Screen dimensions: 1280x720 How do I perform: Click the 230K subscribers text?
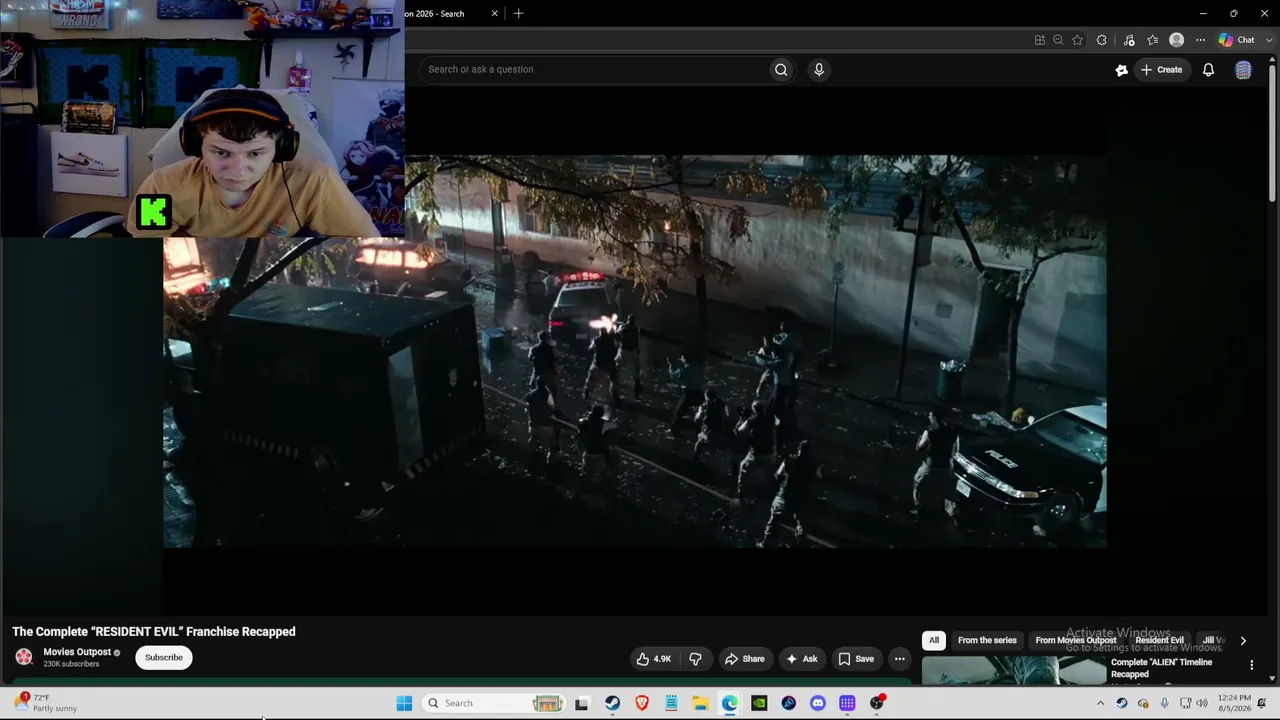point(71,664)
